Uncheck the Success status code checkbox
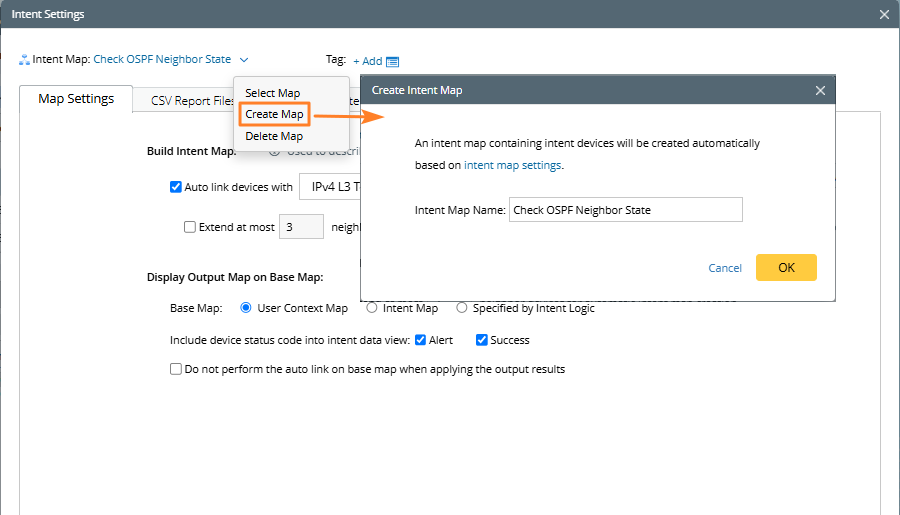Viewport: 900px width, 515px height. pyautogui.click(x=482, y=340)
